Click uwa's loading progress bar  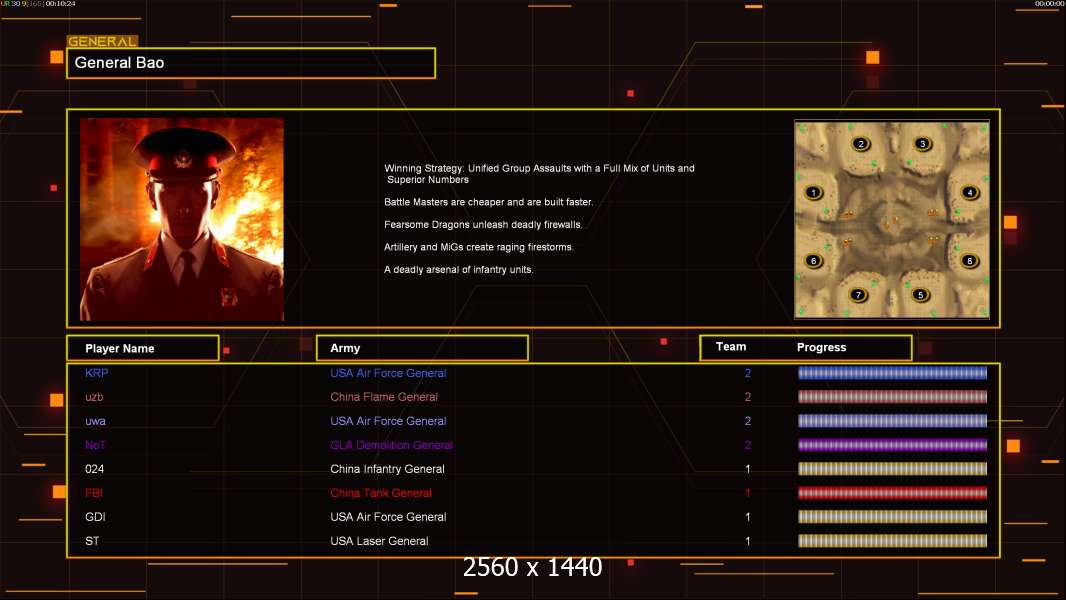[892, 421]
